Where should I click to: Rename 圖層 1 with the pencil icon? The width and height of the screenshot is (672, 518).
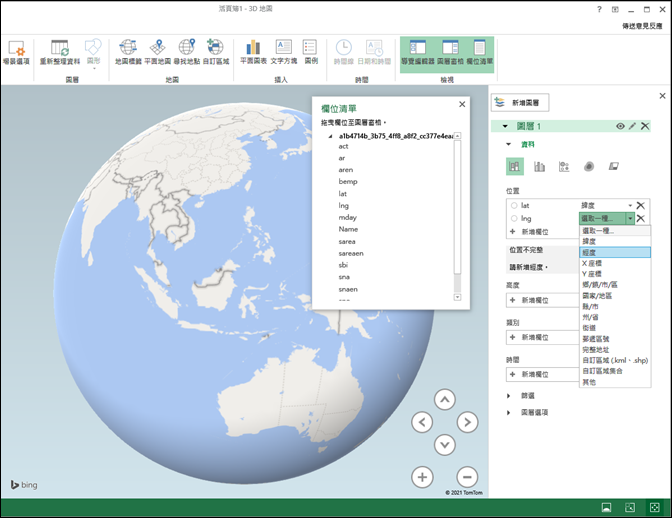pos(632,126)
